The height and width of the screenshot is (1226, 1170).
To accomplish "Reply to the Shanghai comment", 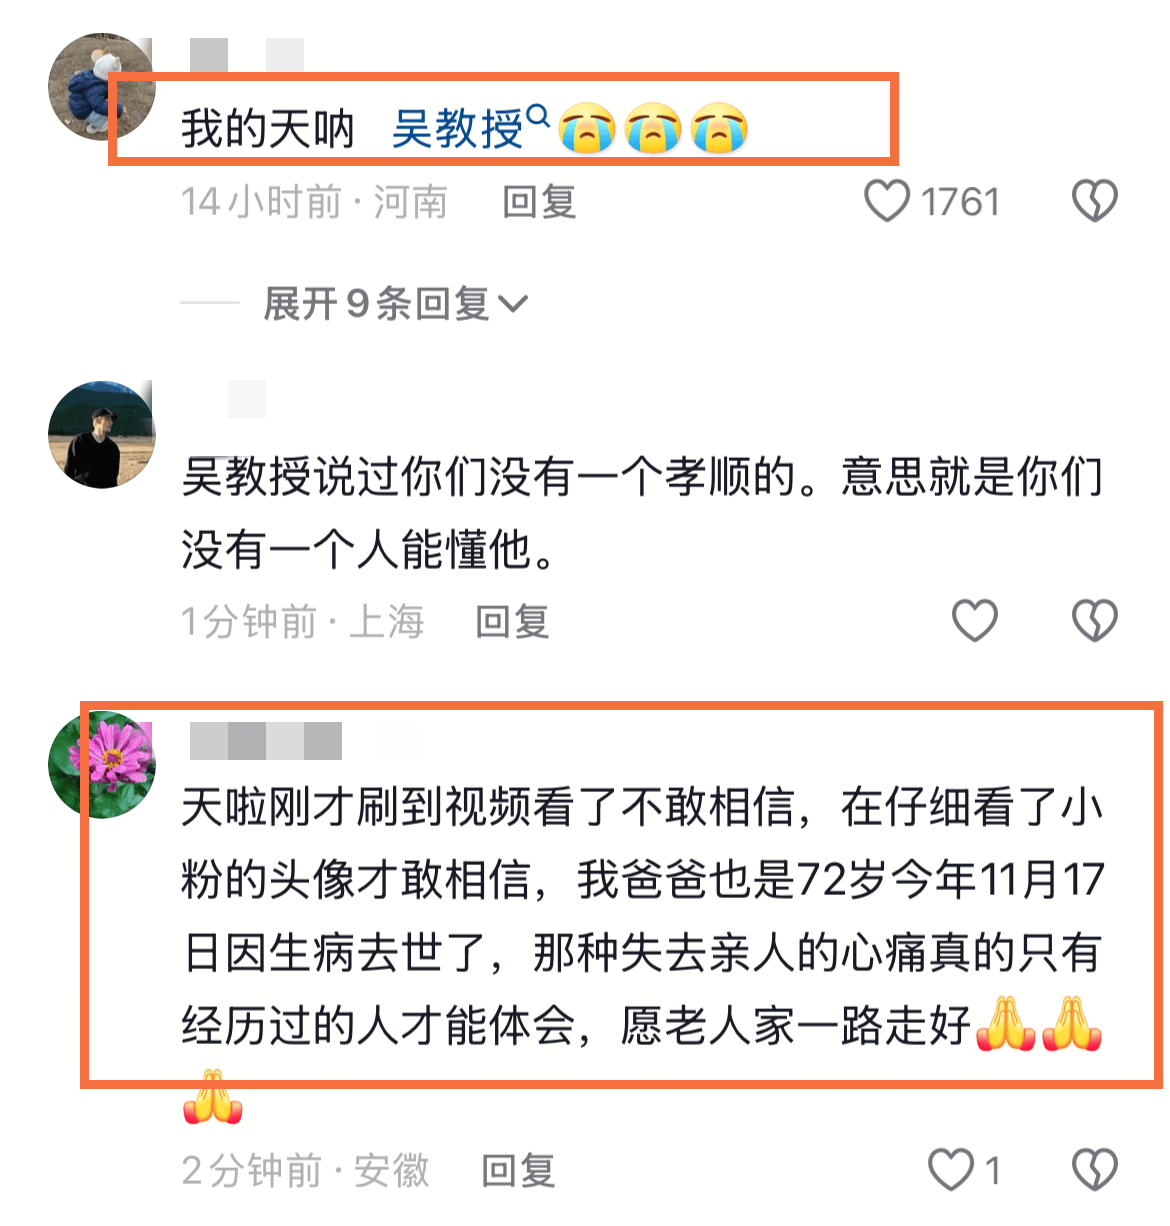I will pyautogui.click(x=512, y=622).
